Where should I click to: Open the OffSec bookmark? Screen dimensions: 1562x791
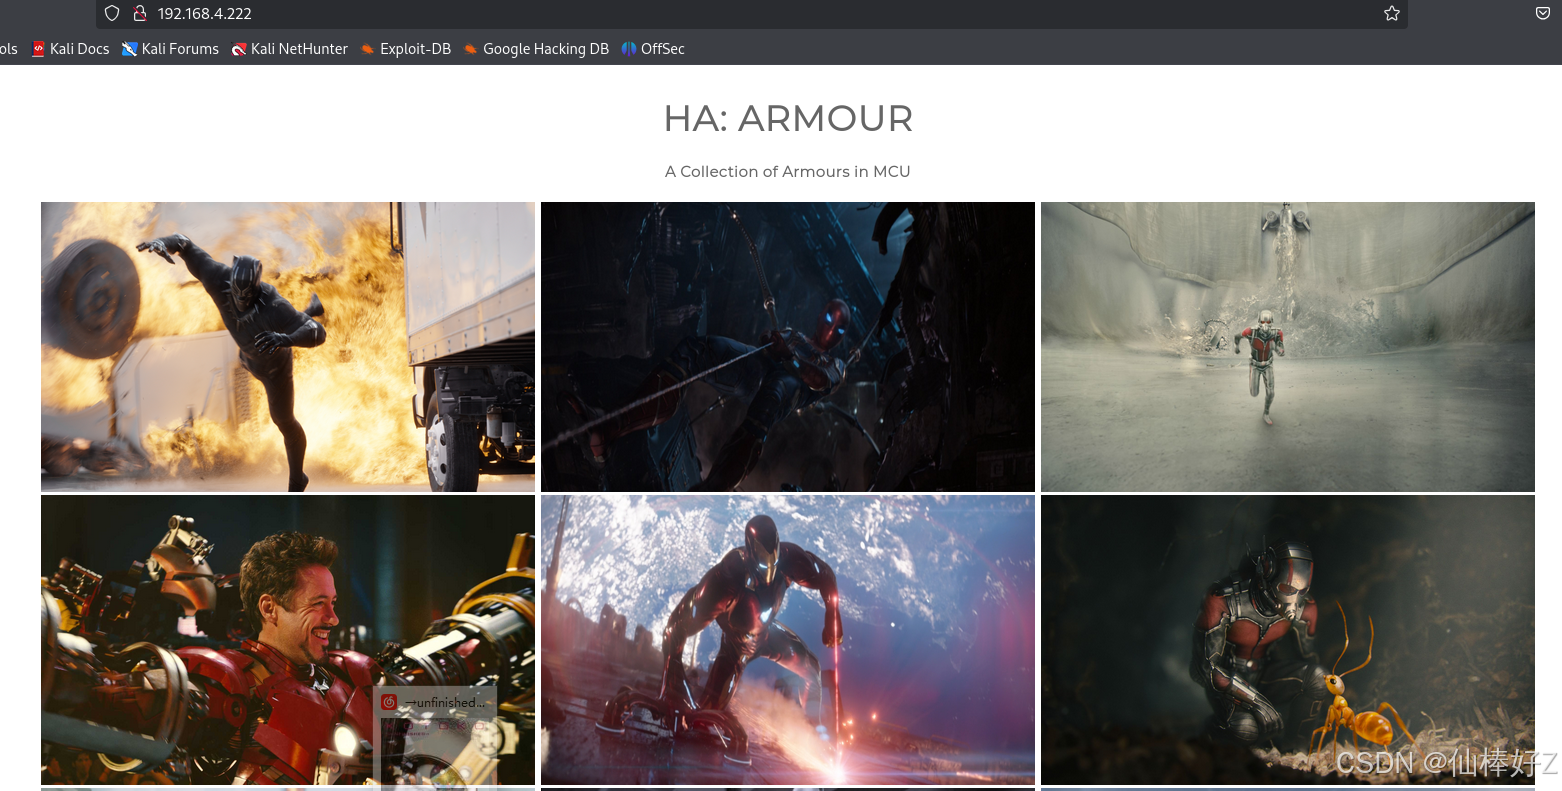tap(653, 48)
